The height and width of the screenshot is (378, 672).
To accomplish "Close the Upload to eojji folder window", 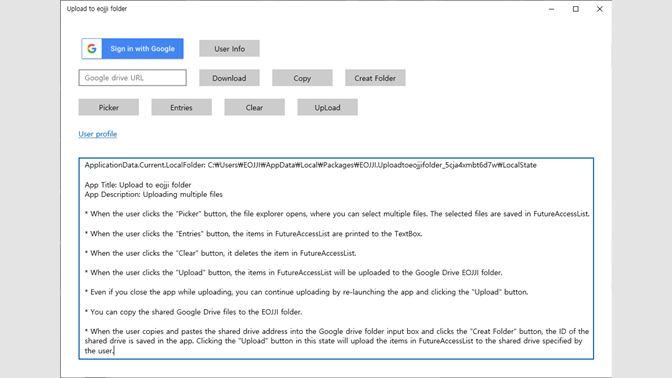I will pyautogui.click(x=600, y=9).
